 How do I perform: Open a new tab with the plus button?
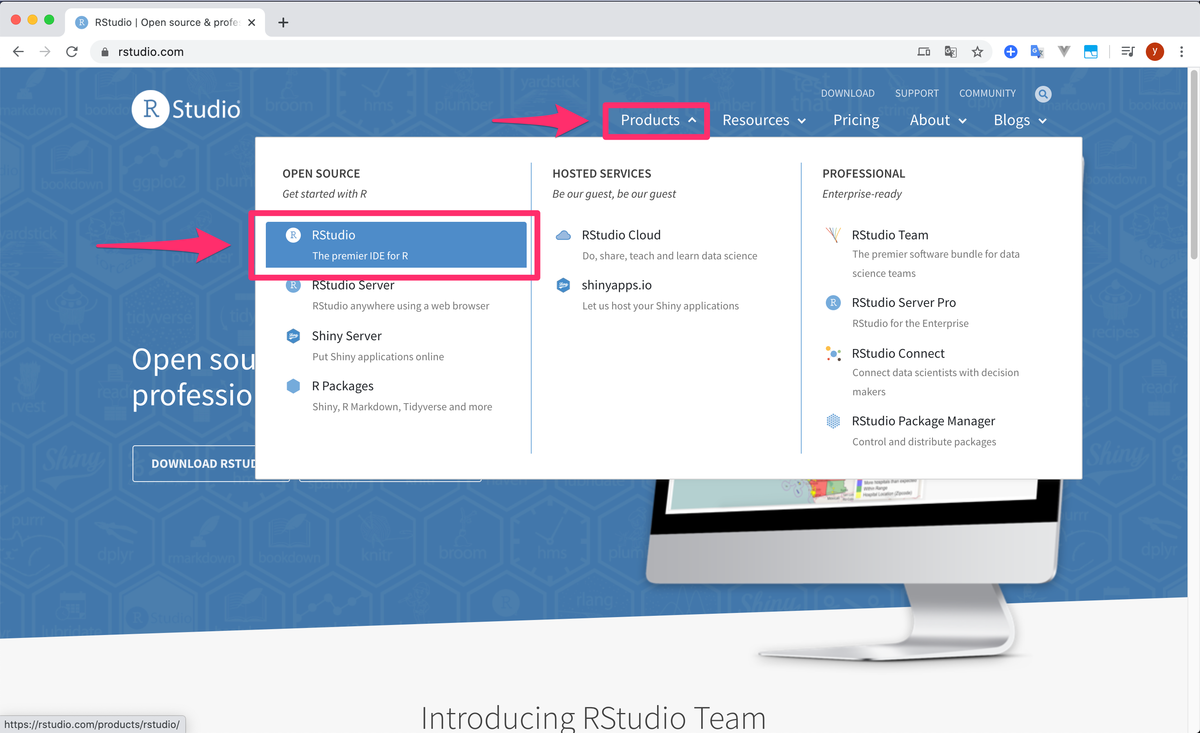tap(283, 22)
